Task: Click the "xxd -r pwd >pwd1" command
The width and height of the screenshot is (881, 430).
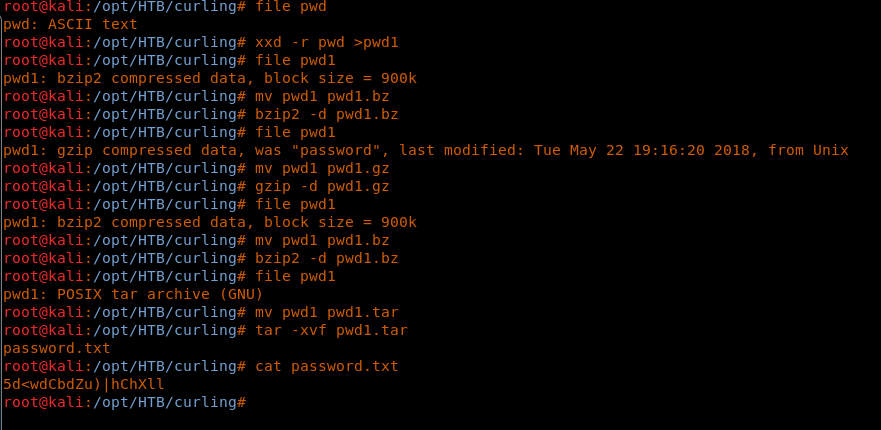Action: (x=327, y=43)
